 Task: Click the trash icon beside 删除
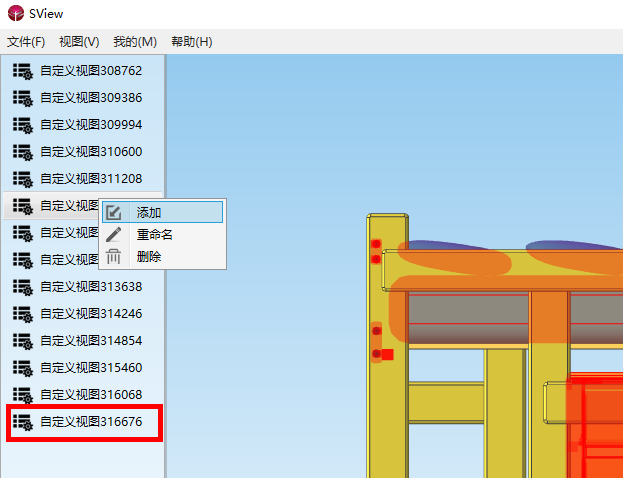[x=114, y=257]
